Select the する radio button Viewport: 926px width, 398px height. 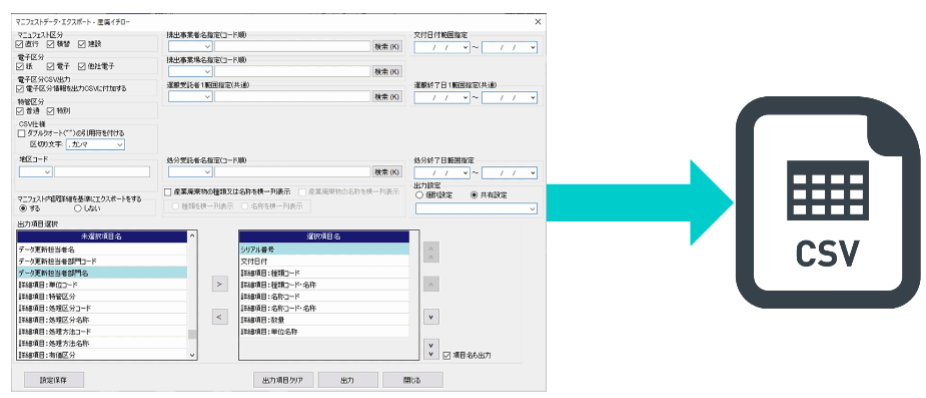pyautogui.click(x=23, y=208)
